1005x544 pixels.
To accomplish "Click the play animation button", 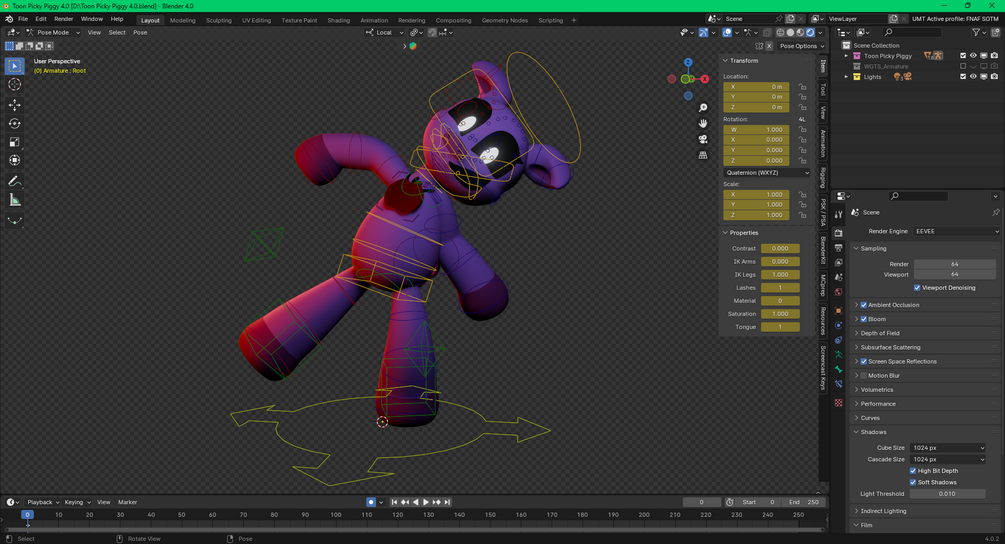I will (426, 502).
